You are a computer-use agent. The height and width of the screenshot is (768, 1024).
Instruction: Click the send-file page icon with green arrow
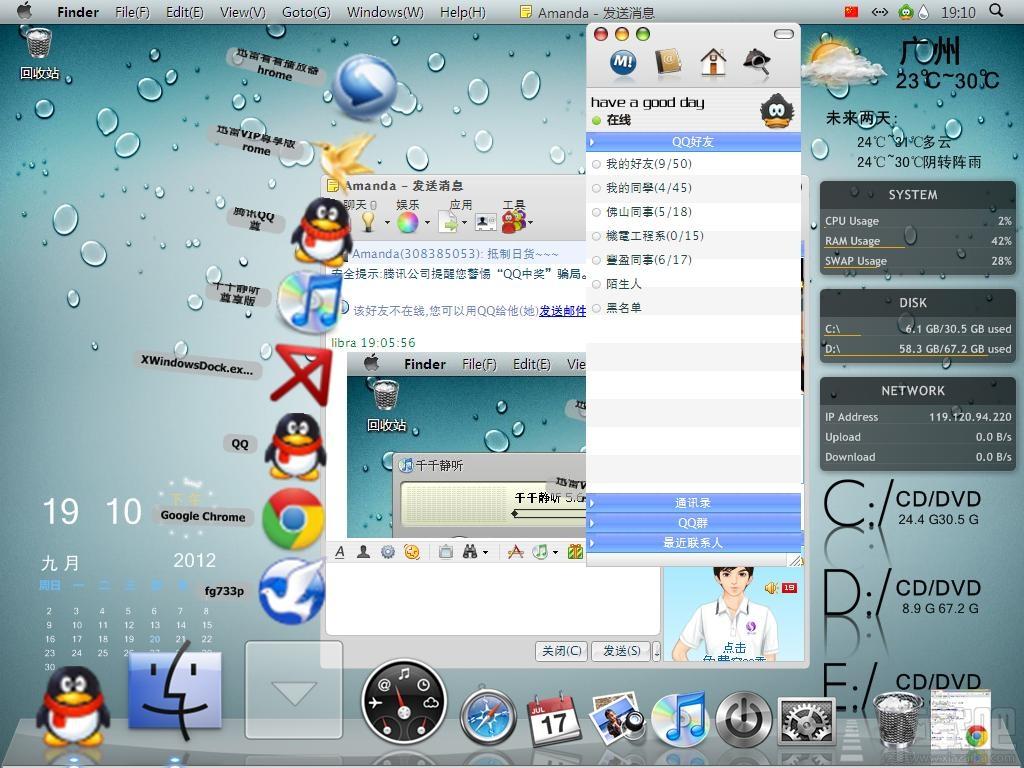point(450,222)
